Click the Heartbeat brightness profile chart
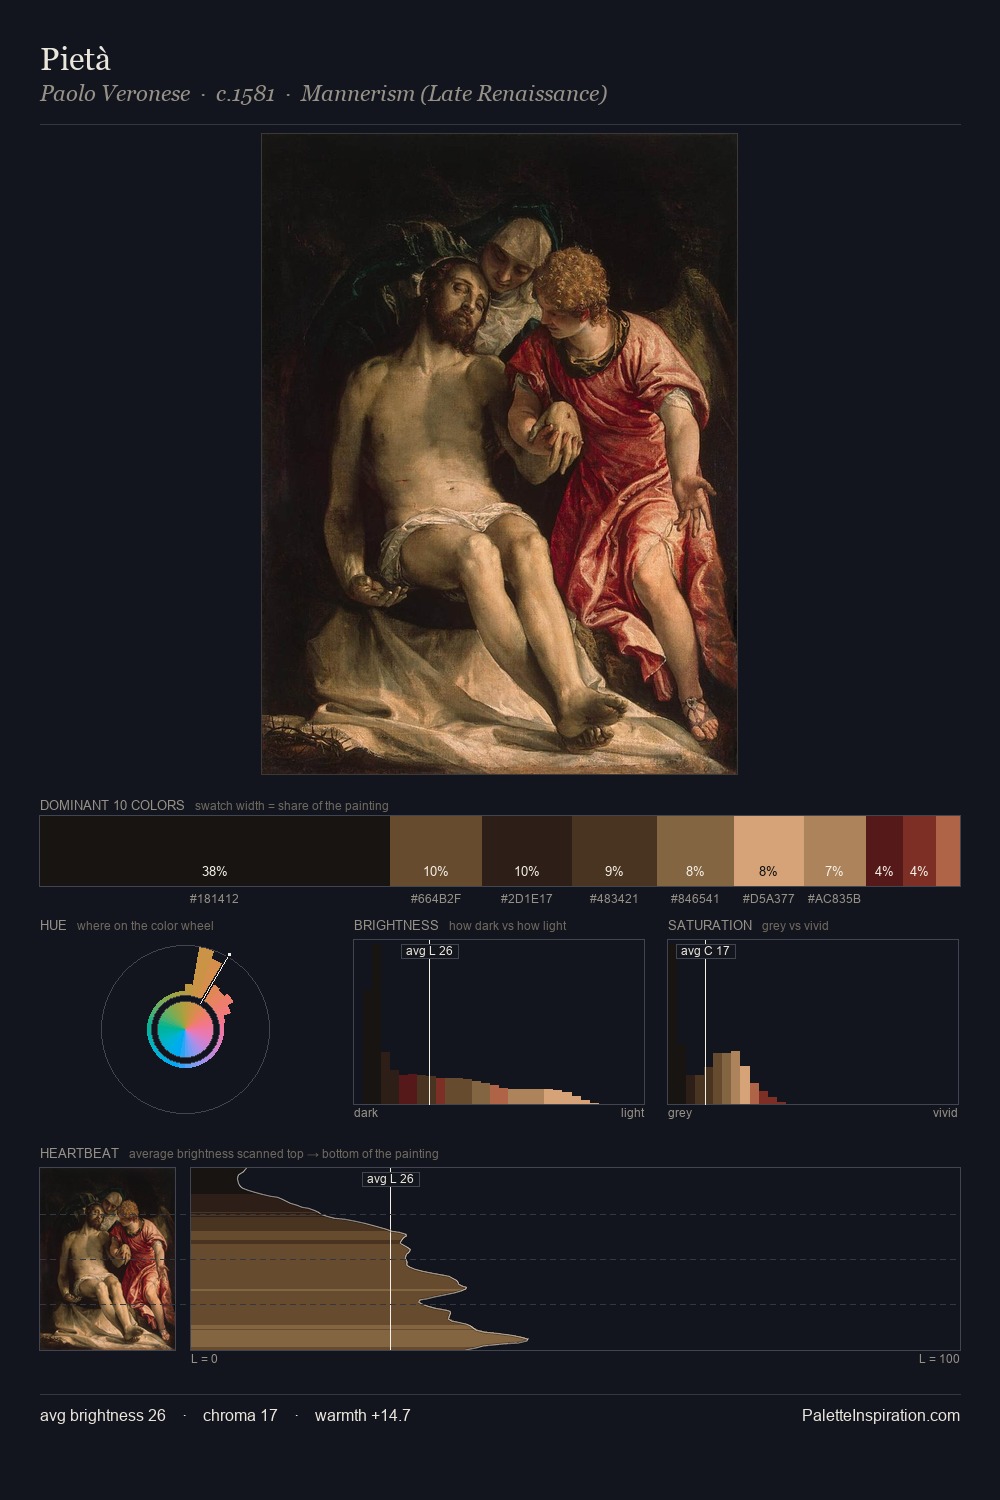1000x1500 pixels. tap(575, 1259)
